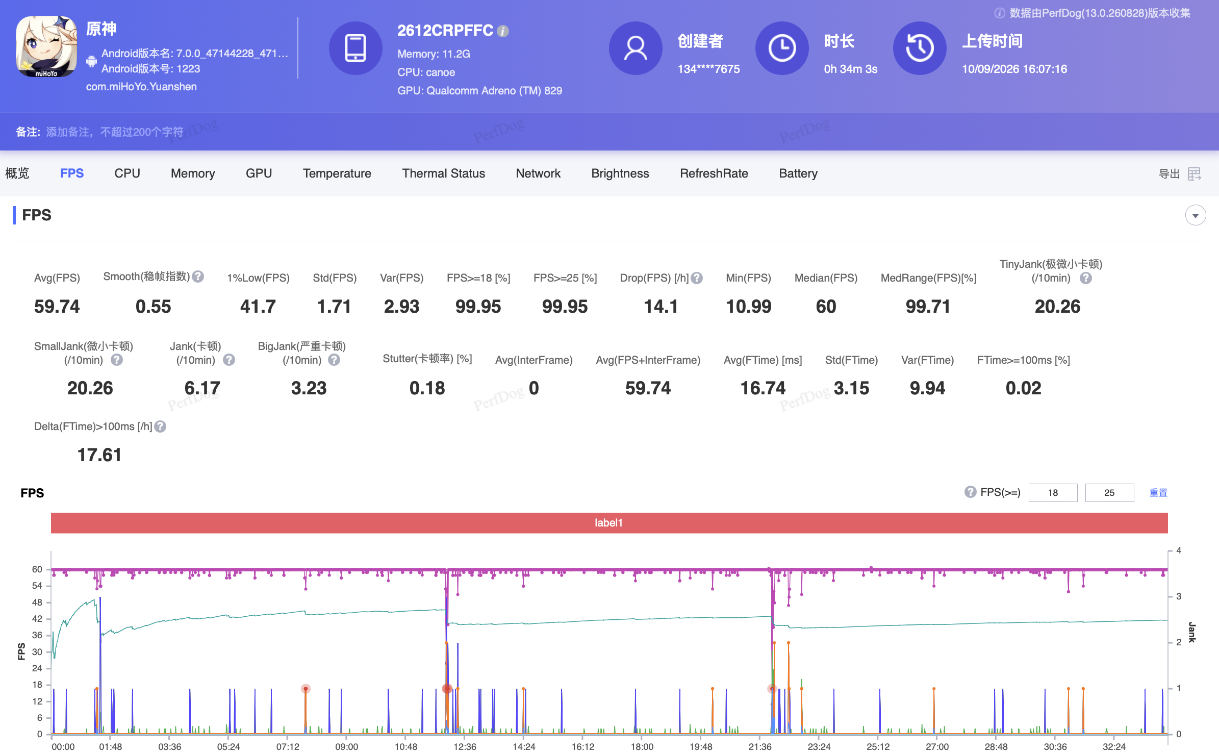Click the creator person icon
Image resolution: width=1219 pixels, height=754 pixels.
coord(635,48)
